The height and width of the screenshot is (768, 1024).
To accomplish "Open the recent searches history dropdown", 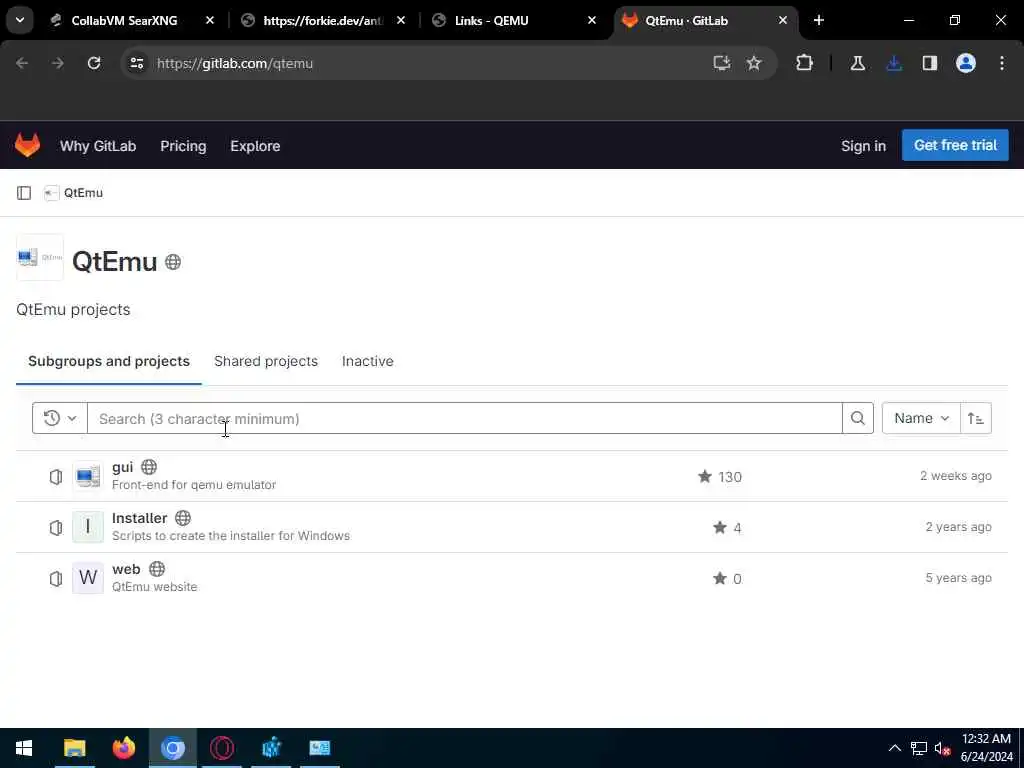I will pos(59,418).
